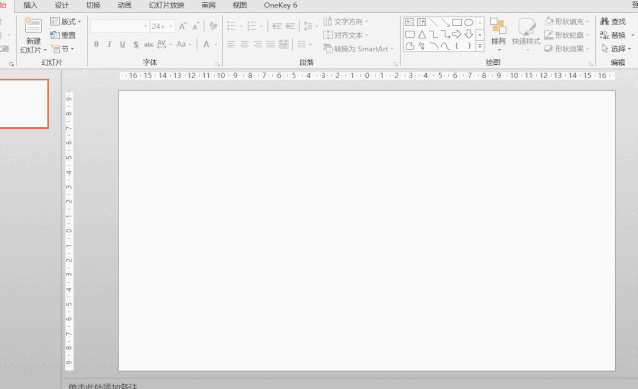The image size is (638, 389).
Task: Open Convert to SmartArt dropdown
Action: (x=358, y=49)
